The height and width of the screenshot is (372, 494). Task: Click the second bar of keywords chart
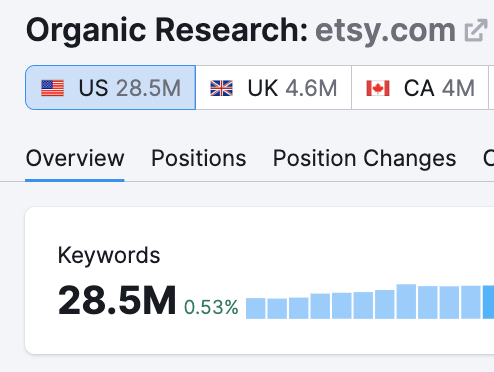[x=277, y=309]
